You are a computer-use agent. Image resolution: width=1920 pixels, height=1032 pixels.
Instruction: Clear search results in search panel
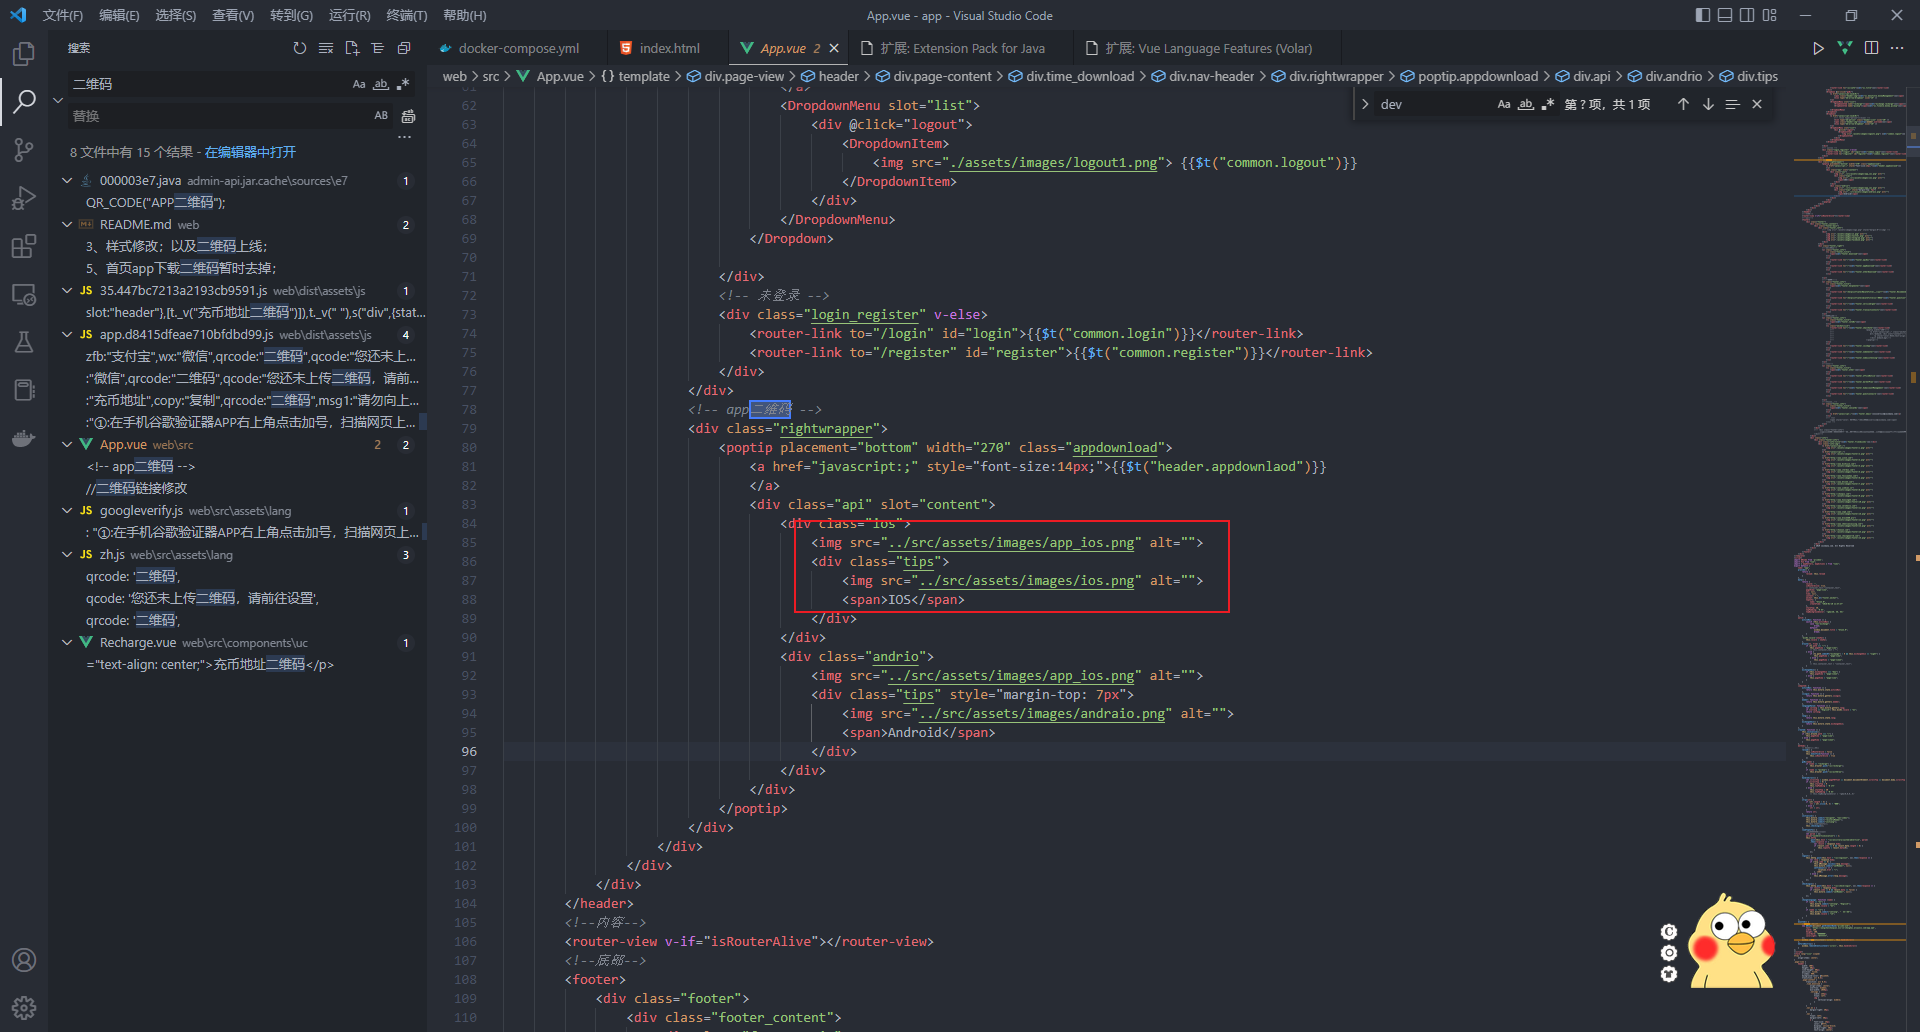[326, 48]
